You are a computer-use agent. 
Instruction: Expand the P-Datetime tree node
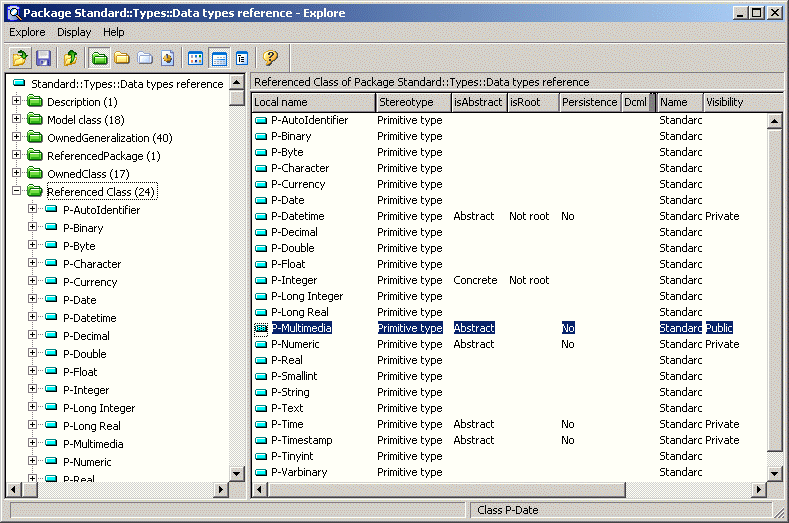click(x=33, y=318)
